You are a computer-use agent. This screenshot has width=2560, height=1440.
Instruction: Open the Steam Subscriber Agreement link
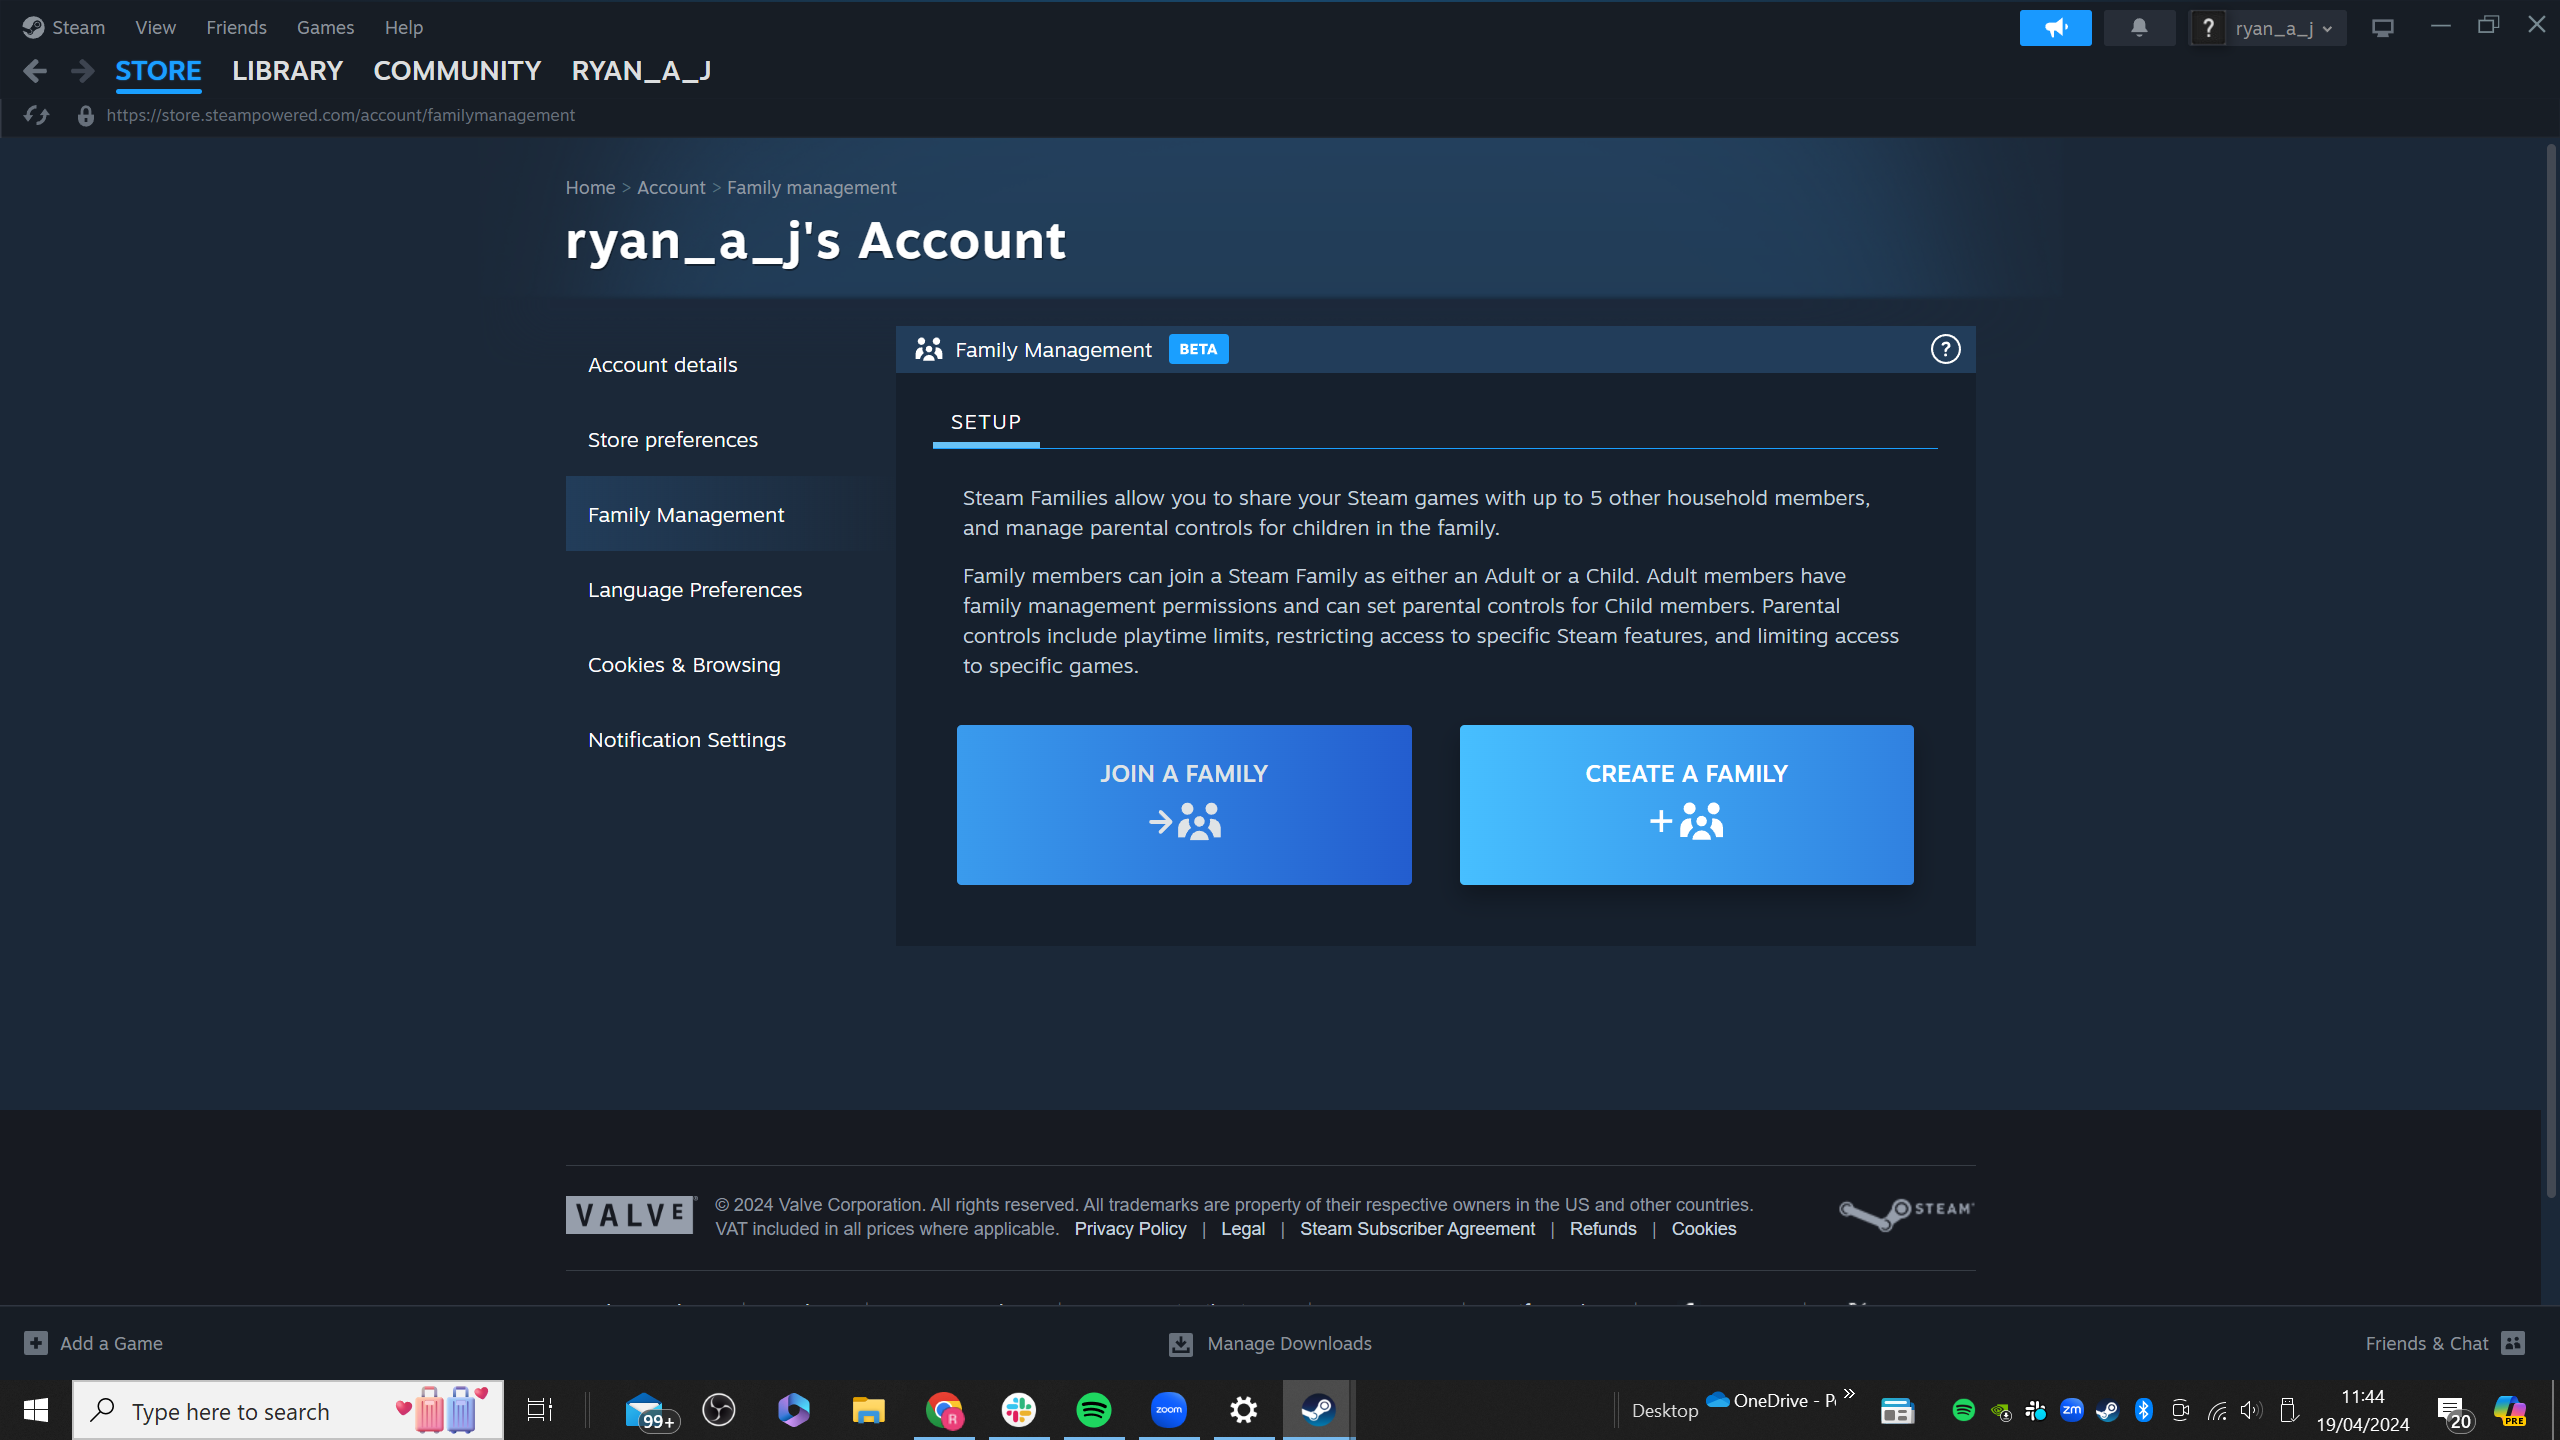(x=1417, y=1229)
